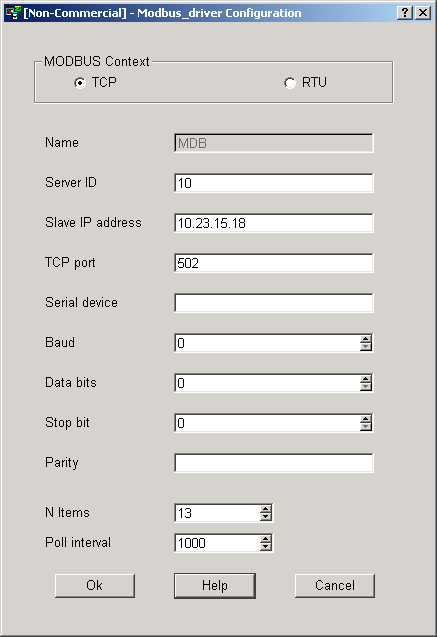Viewport: 437px width, 637px height.
Task: Increase Baud with the up arrow
Action: pyautogui.click(x=366, y=339)
